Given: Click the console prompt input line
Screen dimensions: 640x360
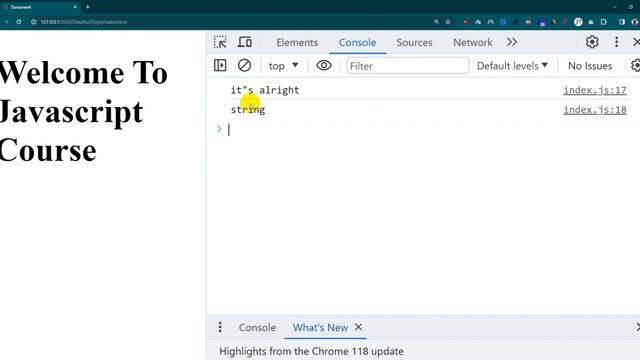Looking at the screenshot, I should click(424, 129).
